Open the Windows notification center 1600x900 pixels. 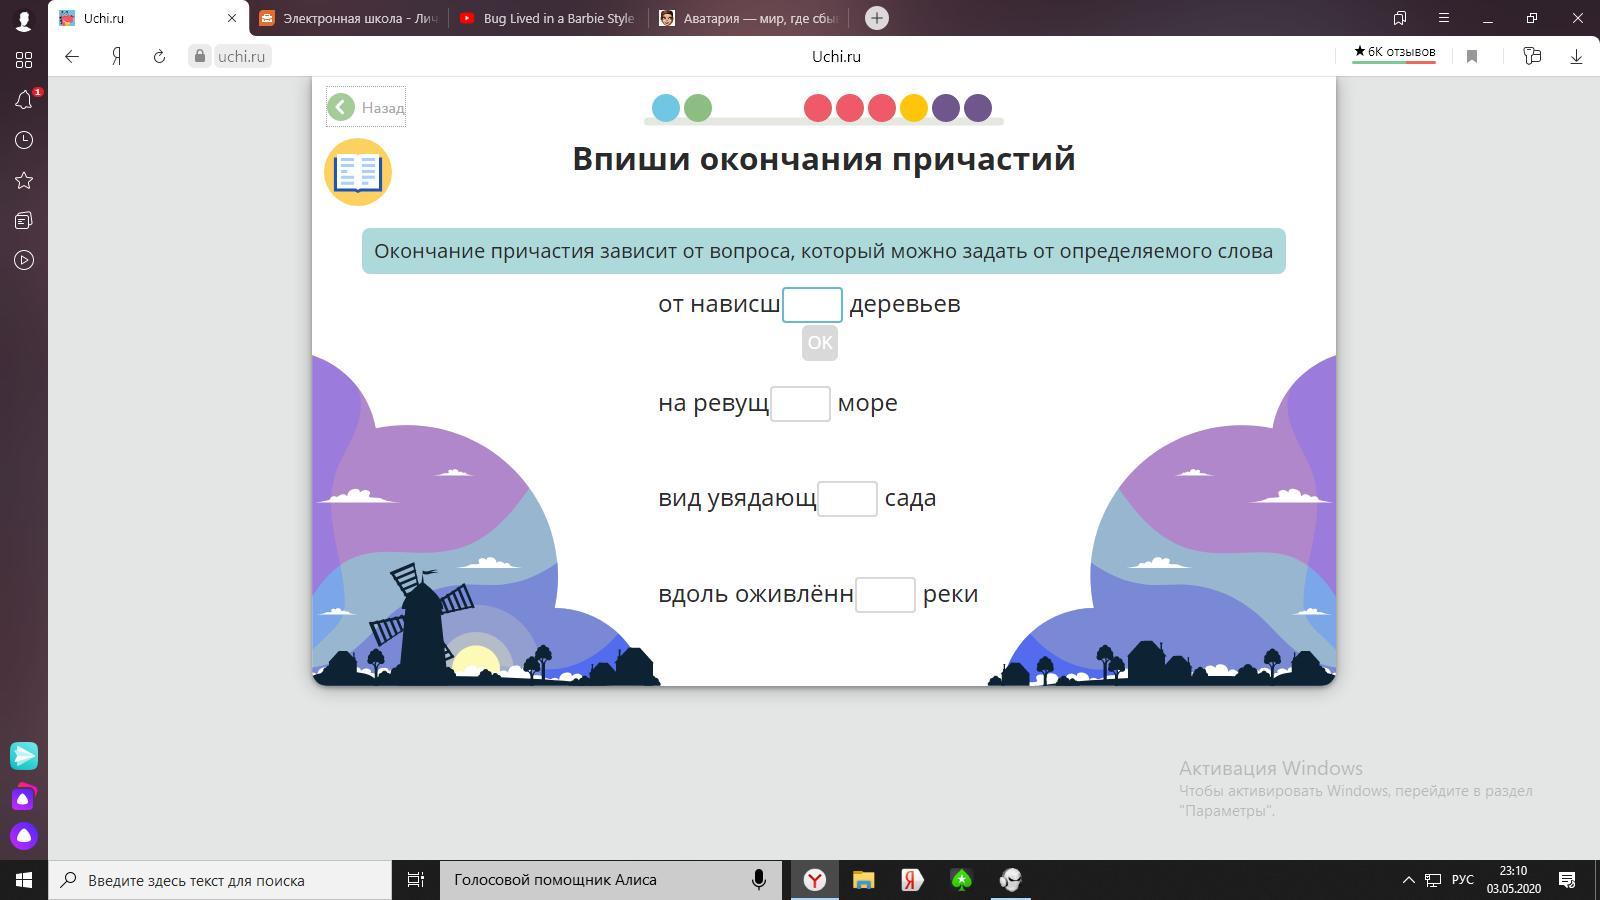[x=1567, y=880]
